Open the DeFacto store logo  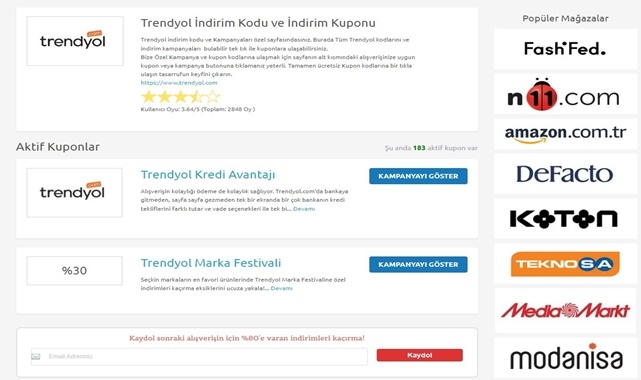pyautogui.click(x=565, y=174)
